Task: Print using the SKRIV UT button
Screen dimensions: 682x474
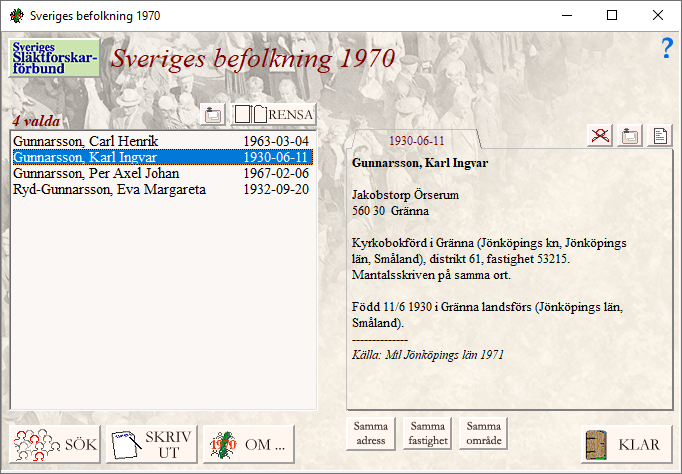Action: [x=151, y=444]
